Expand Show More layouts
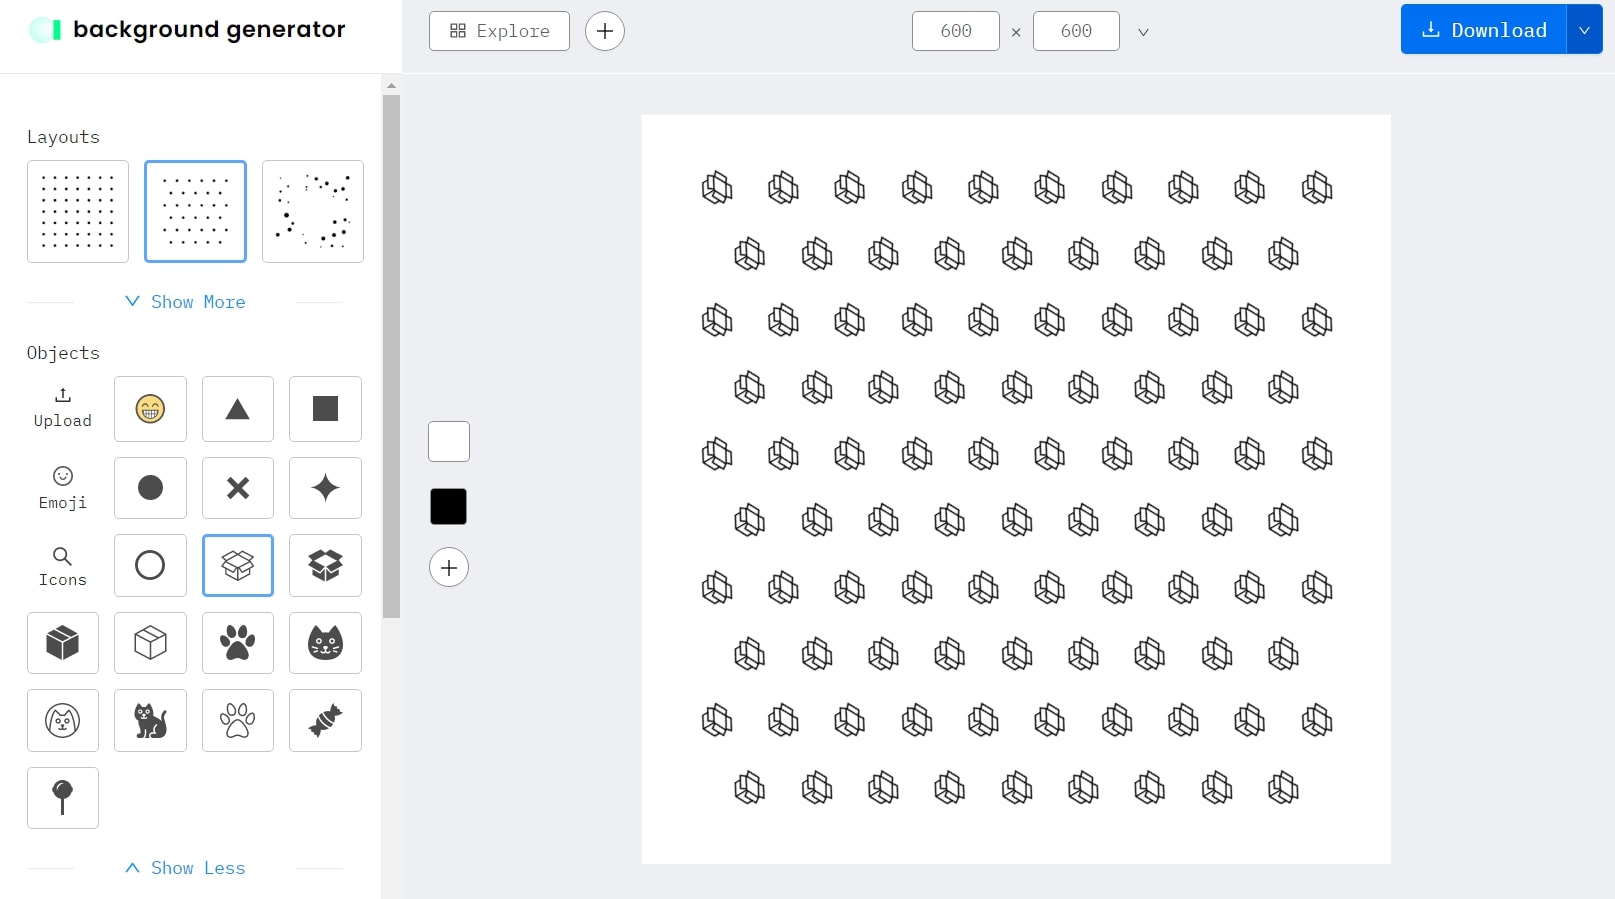 point(186,302)
